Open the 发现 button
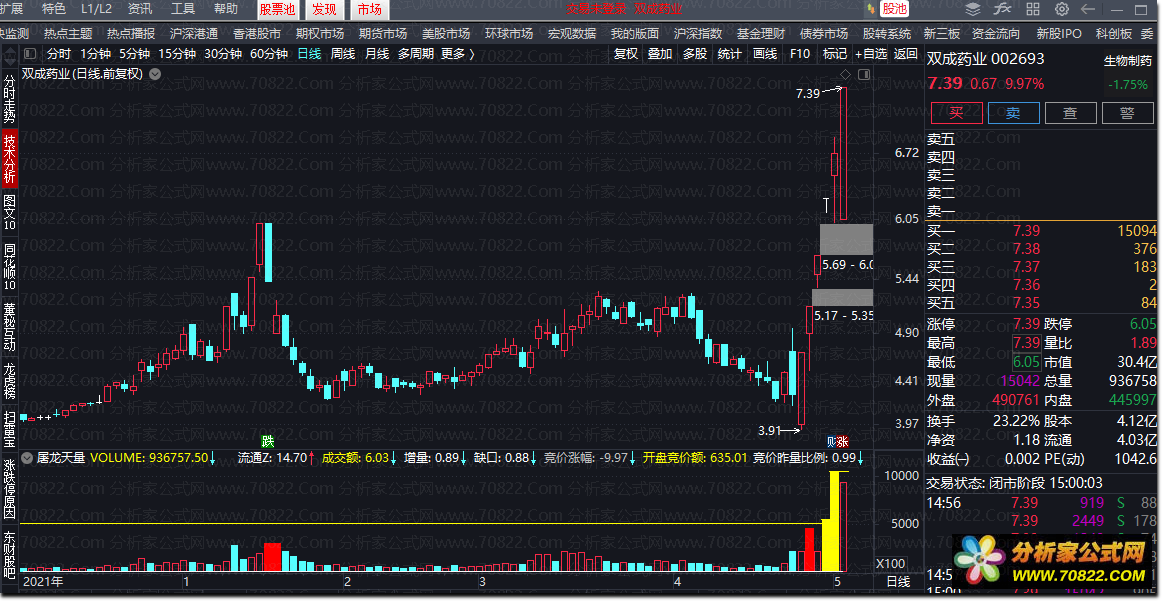Screen dimensions: 1163x601 [324, 10]
